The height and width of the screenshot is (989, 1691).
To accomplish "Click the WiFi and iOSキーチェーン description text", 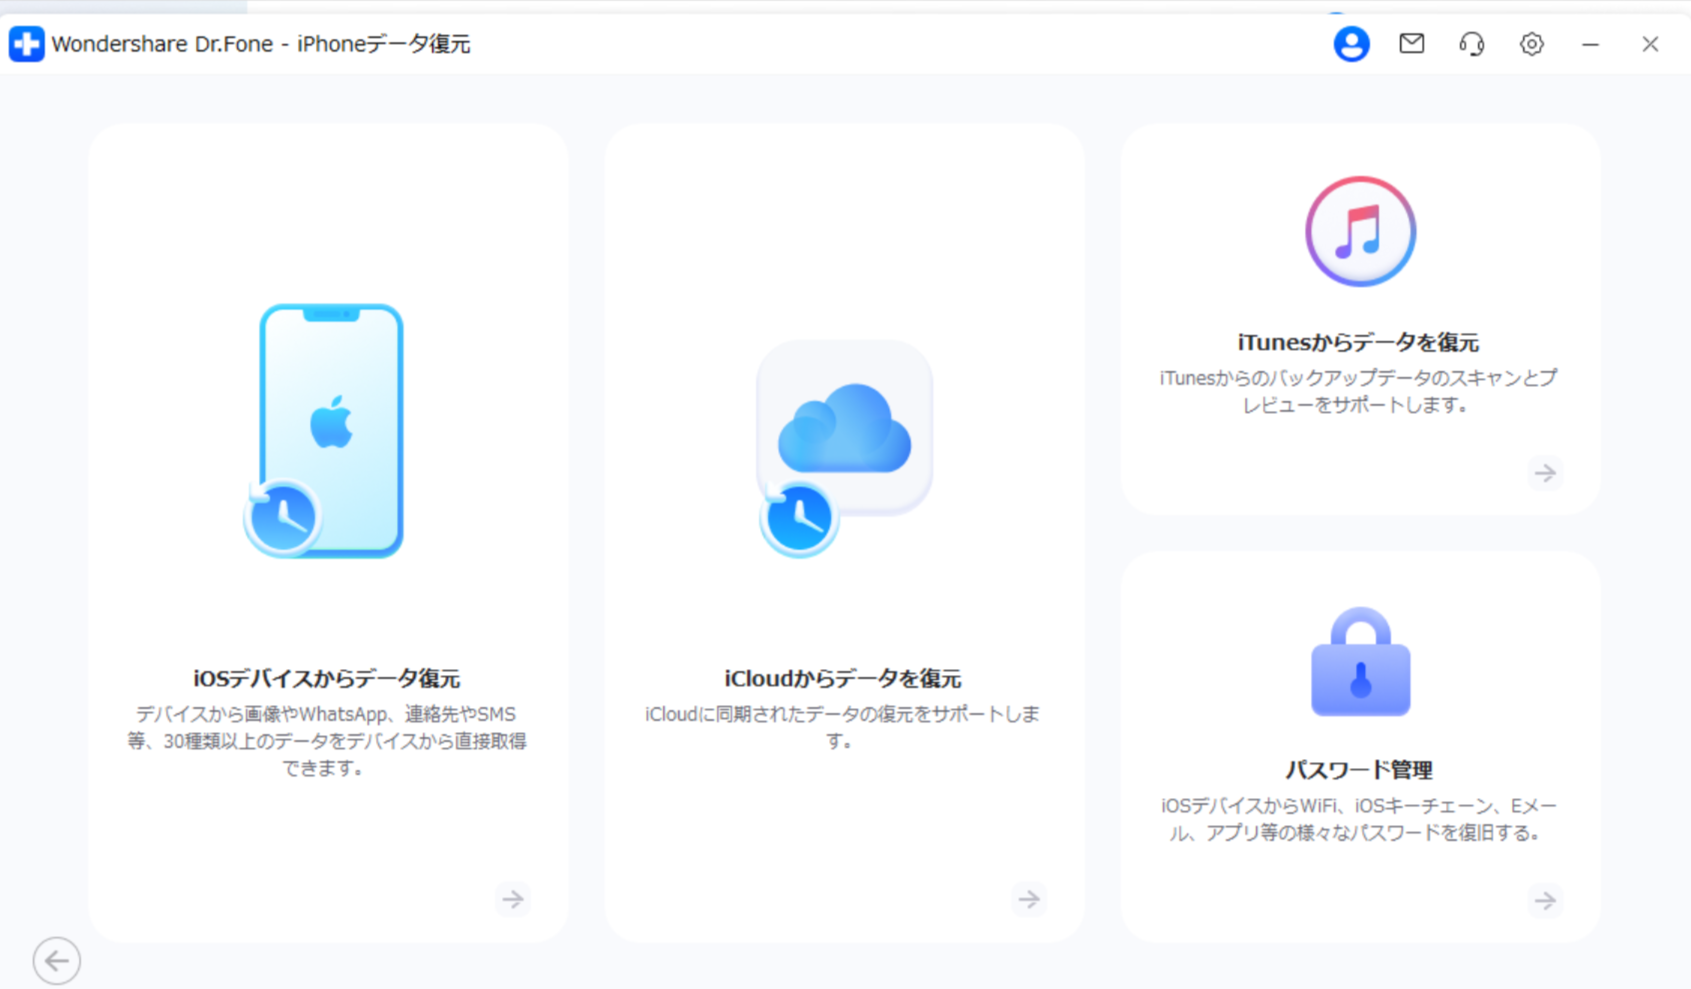I will coord(1358,819).
